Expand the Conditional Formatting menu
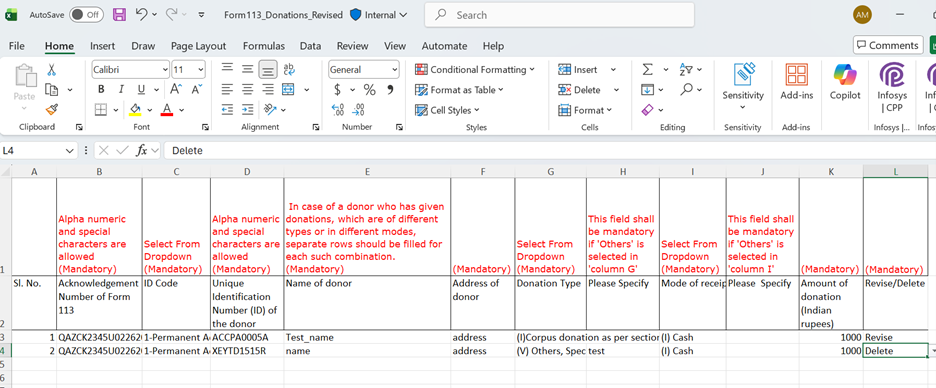936x388 pixels. tap(475, 69)
